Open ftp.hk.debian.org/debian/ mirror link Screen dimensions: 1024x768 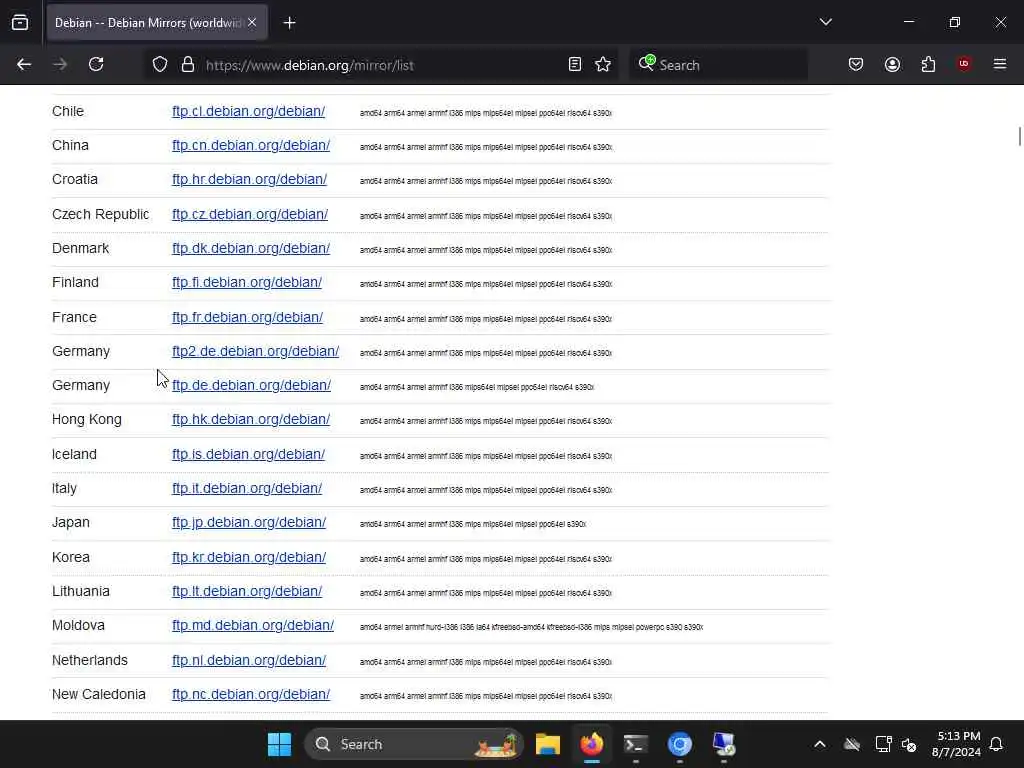point(251,419)
